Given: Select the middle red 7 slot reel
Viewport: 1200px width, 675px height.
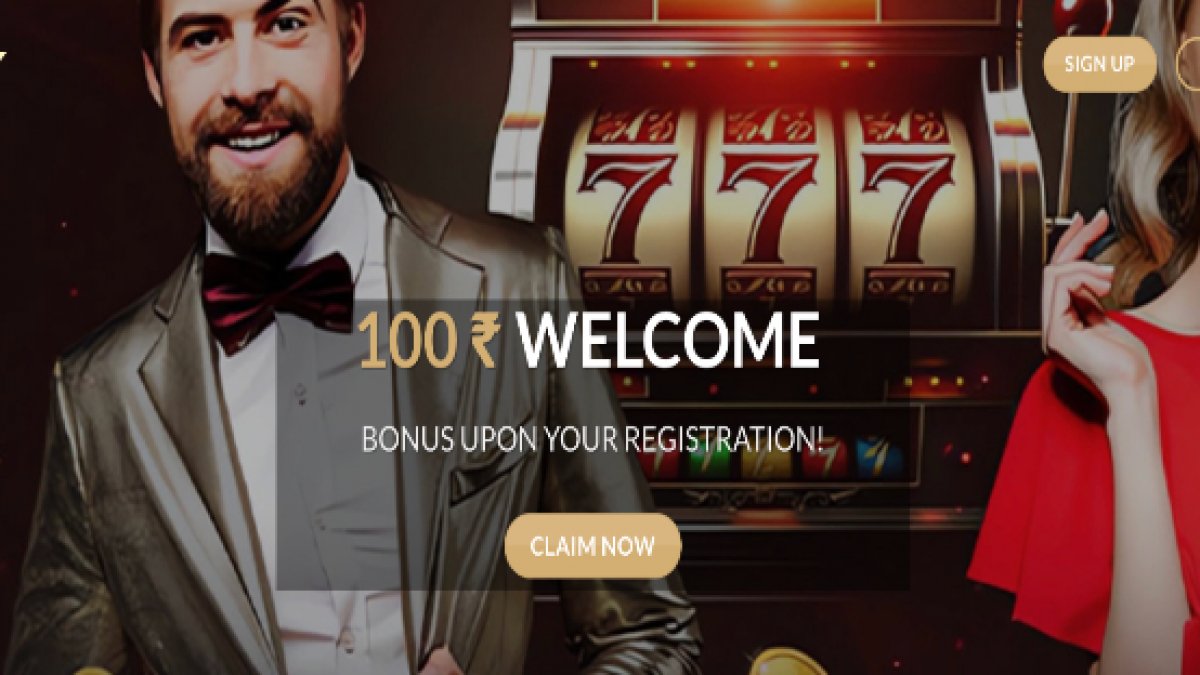Looking at the screenshot, I should pos(768,206).
